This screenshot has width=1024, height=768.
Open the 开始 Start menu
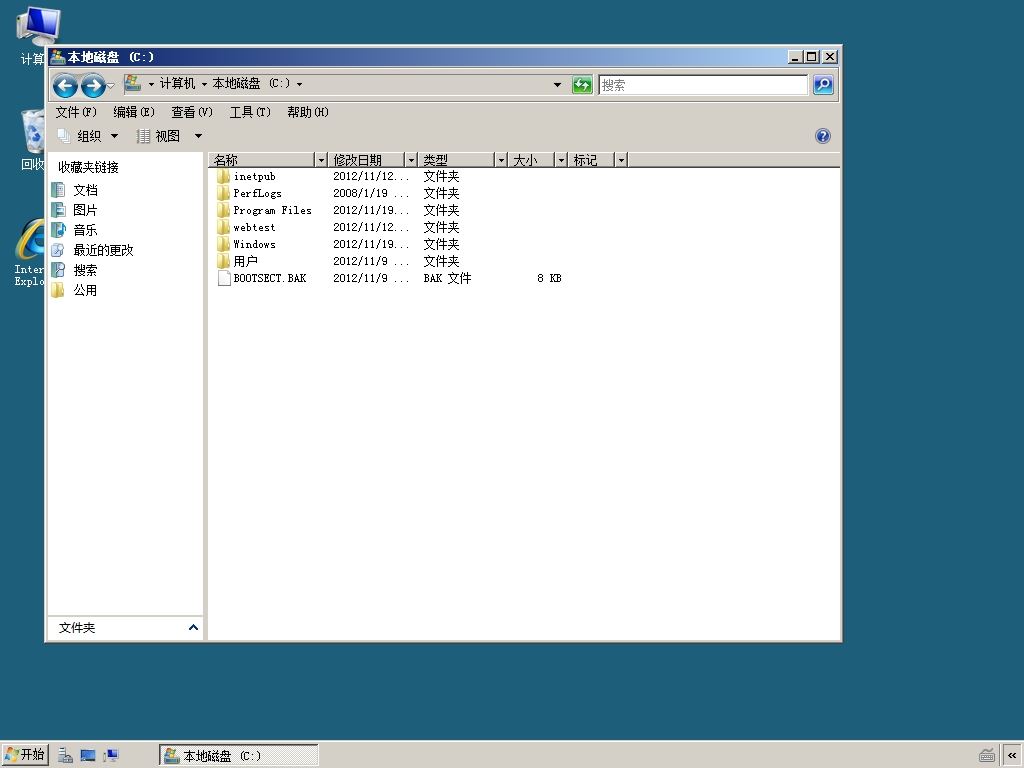click(24, 756)
